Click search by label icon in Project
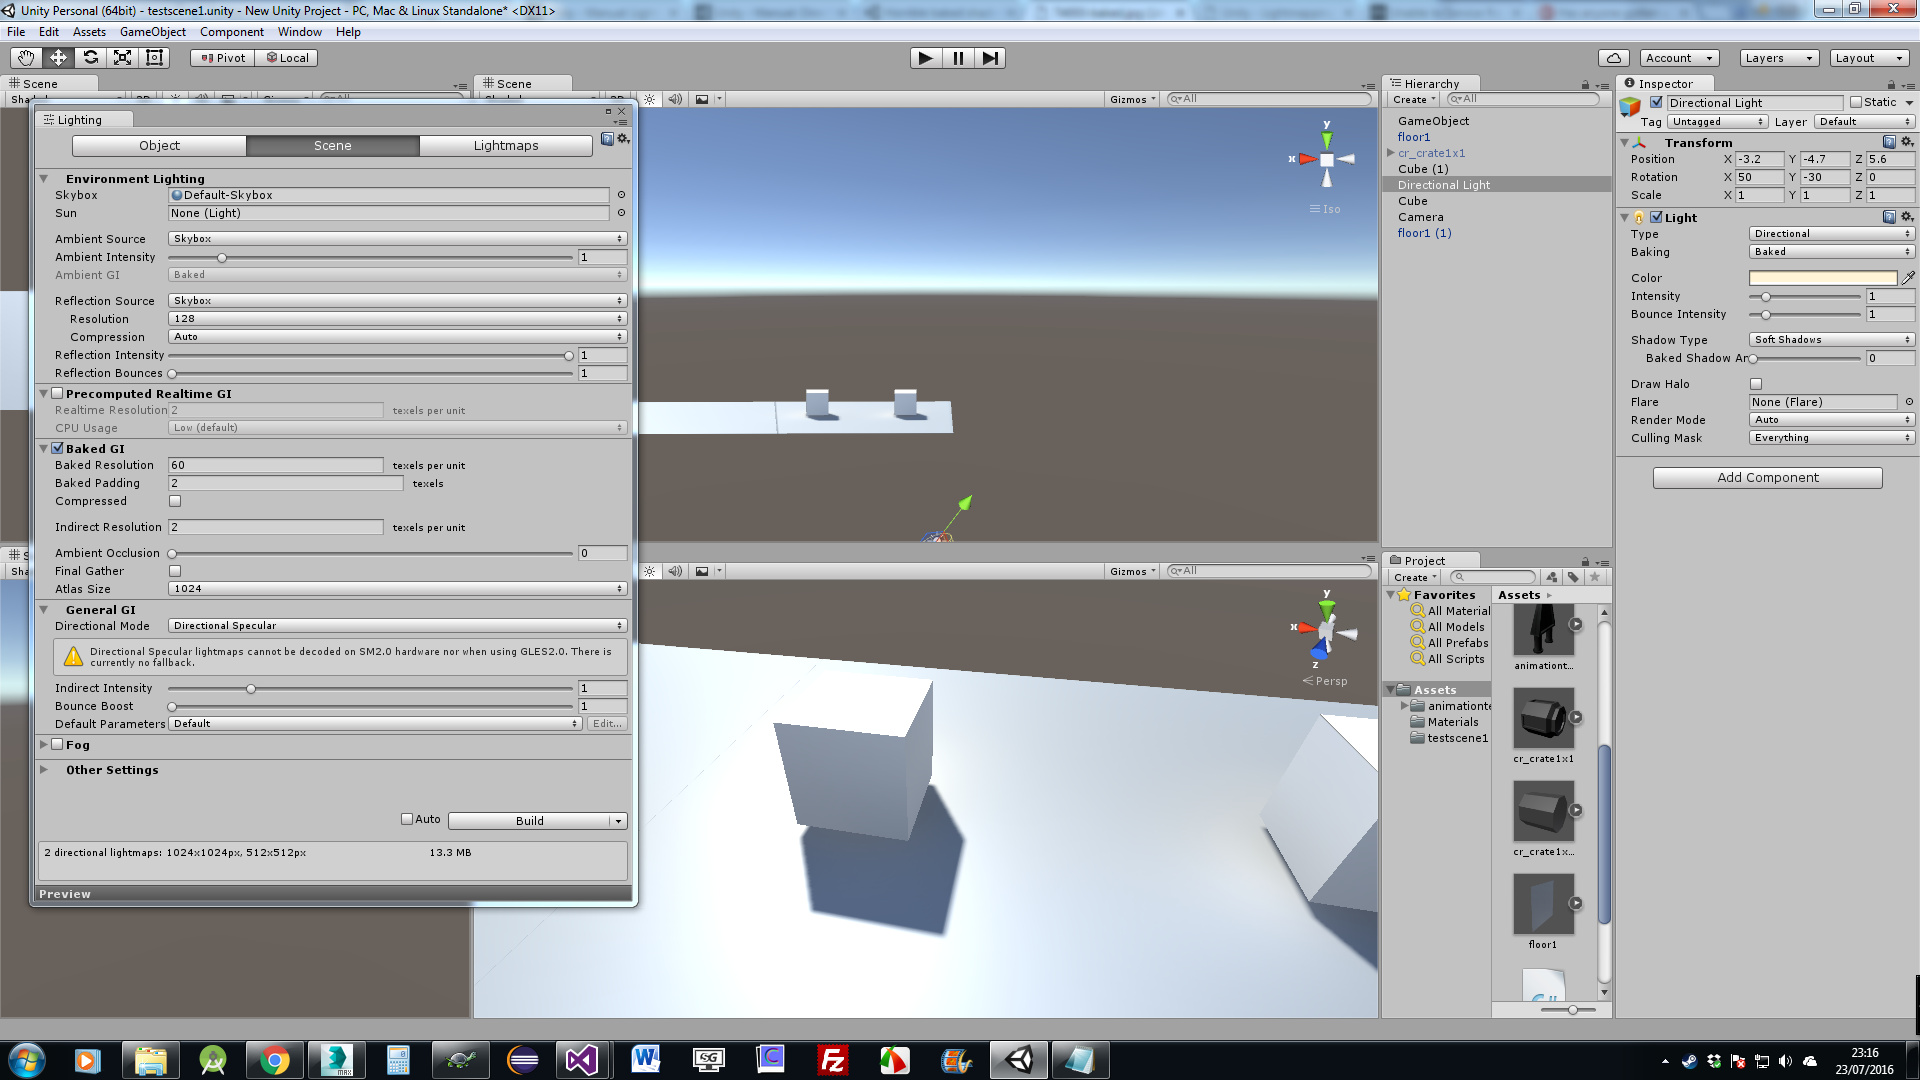1920x1080 pixels. (1573, 577)
